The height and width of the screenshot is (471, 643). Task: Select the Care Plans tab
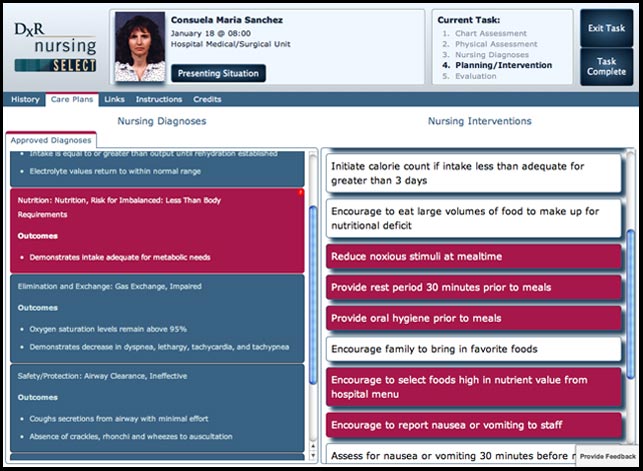point(72,99)
